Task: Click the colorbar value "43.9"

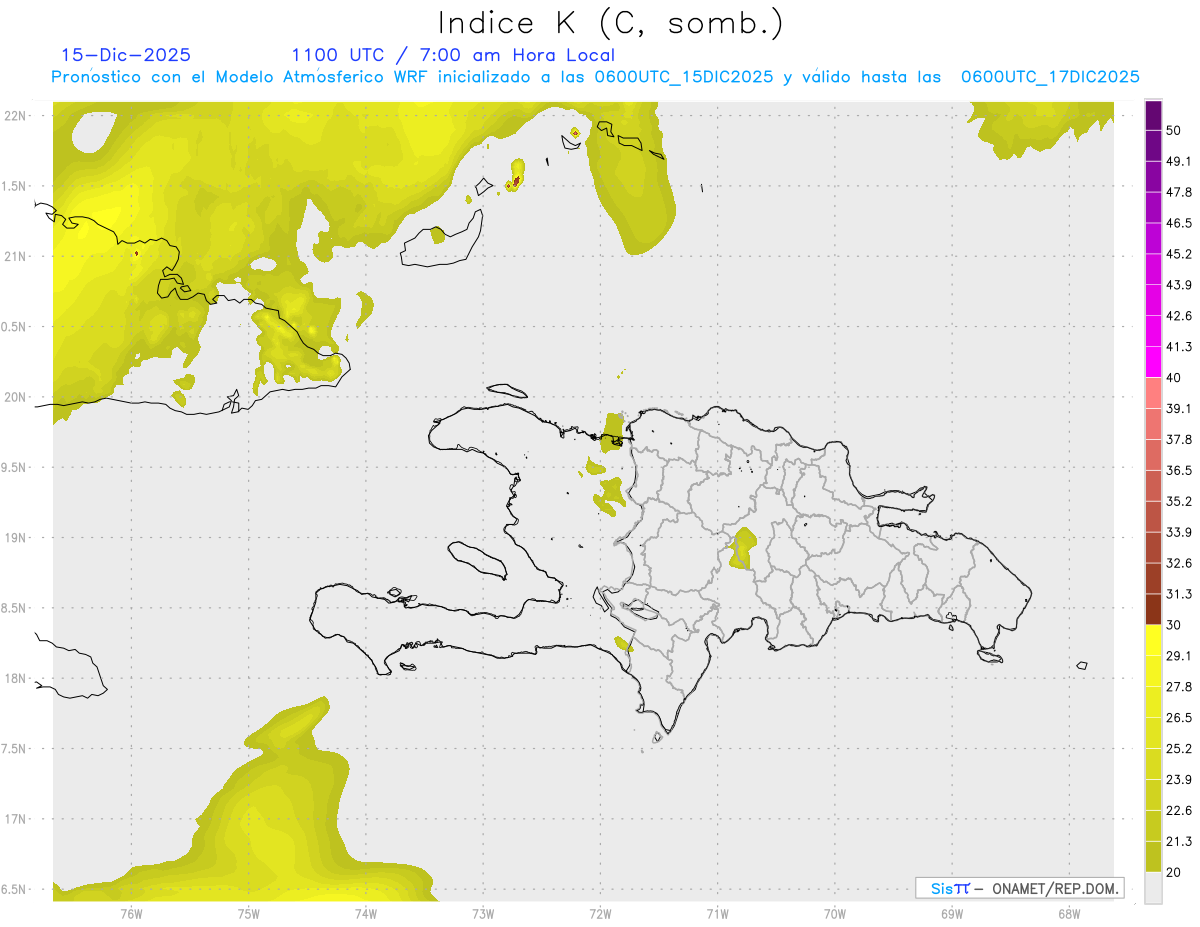Action: 1179,285
